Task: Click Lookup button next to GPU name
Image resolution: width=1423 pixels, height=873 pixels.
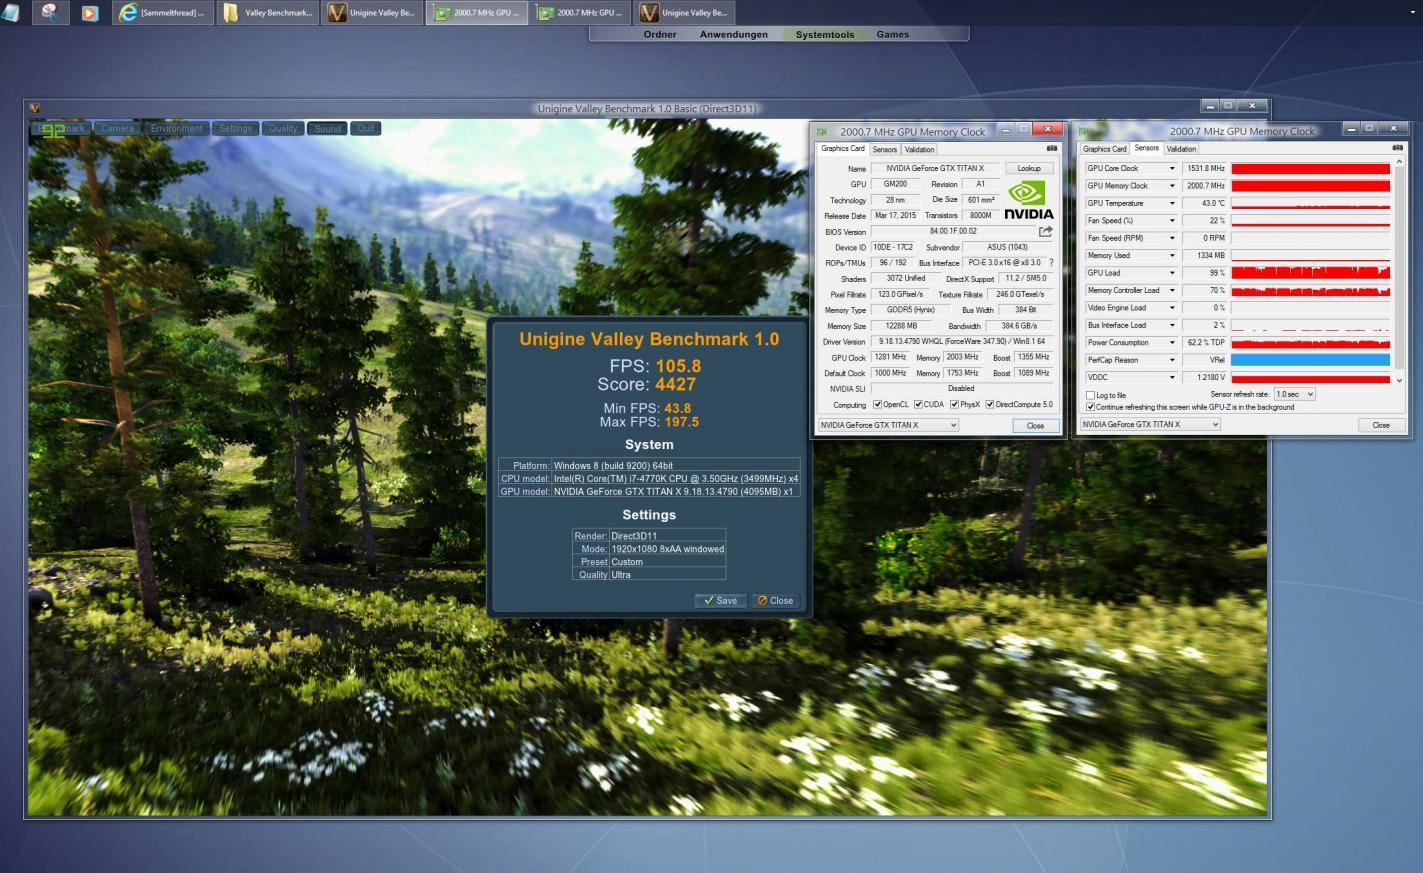Action: point(1029,168)
